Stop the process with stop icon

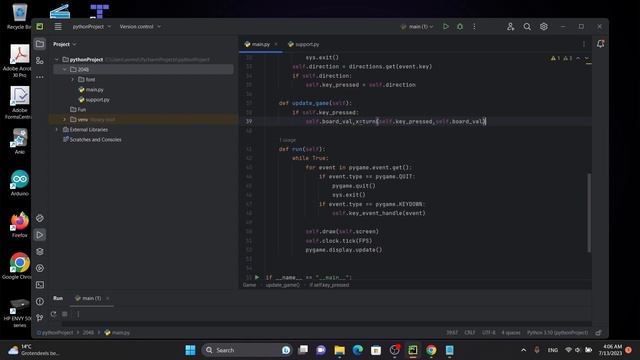click(x=64, y=314)
